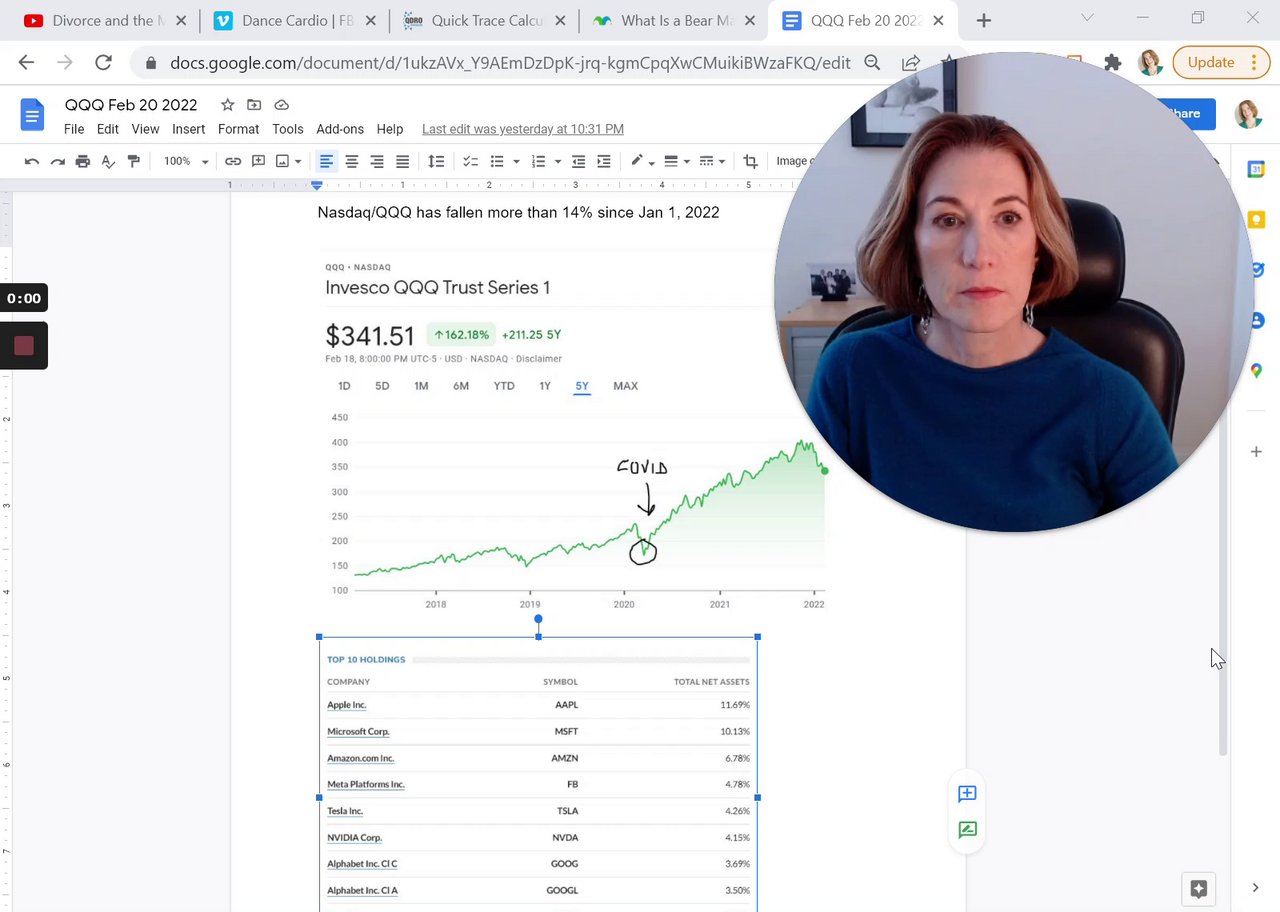Click the zoom magnifier in the address bar
The height and width of the screenshot is (912, 1280).
[872, 63]
